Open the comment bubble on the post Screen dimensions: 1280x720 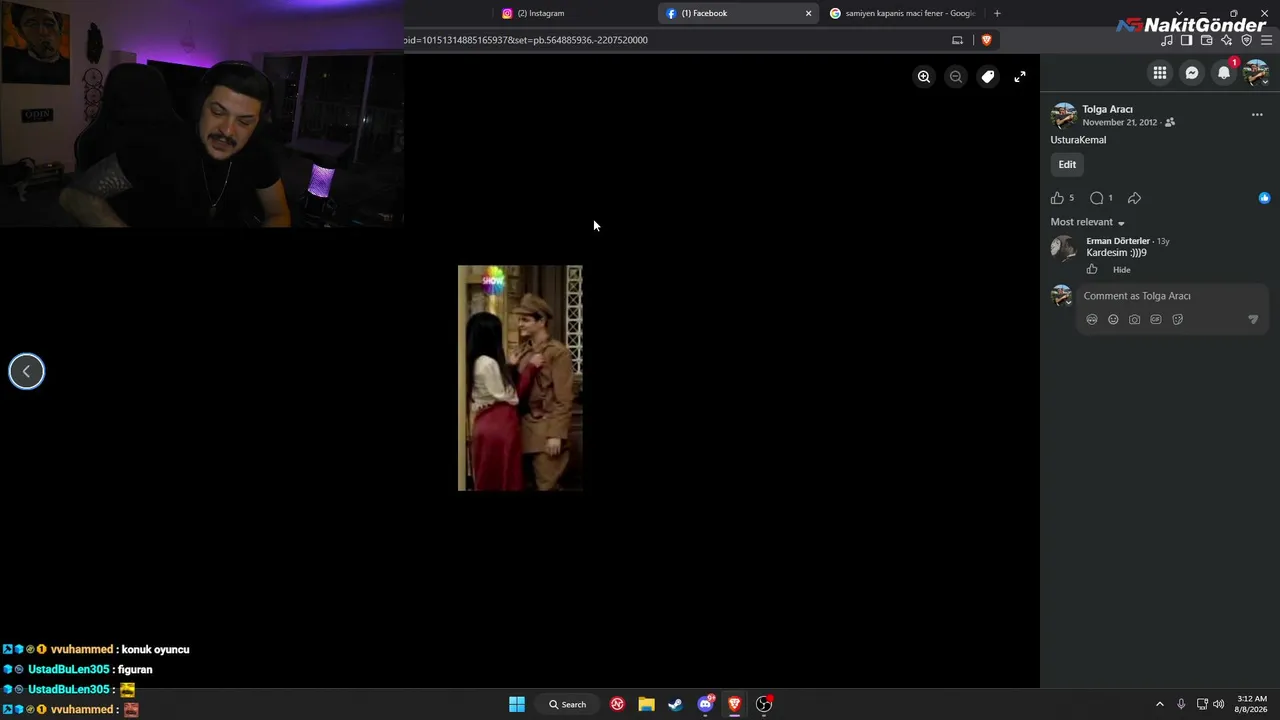tap(1097, 198)
